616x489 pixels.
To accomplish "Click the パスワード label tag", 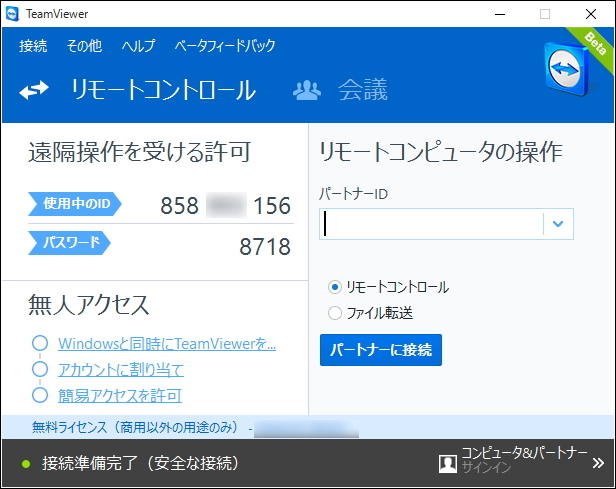I will [70, 243].
